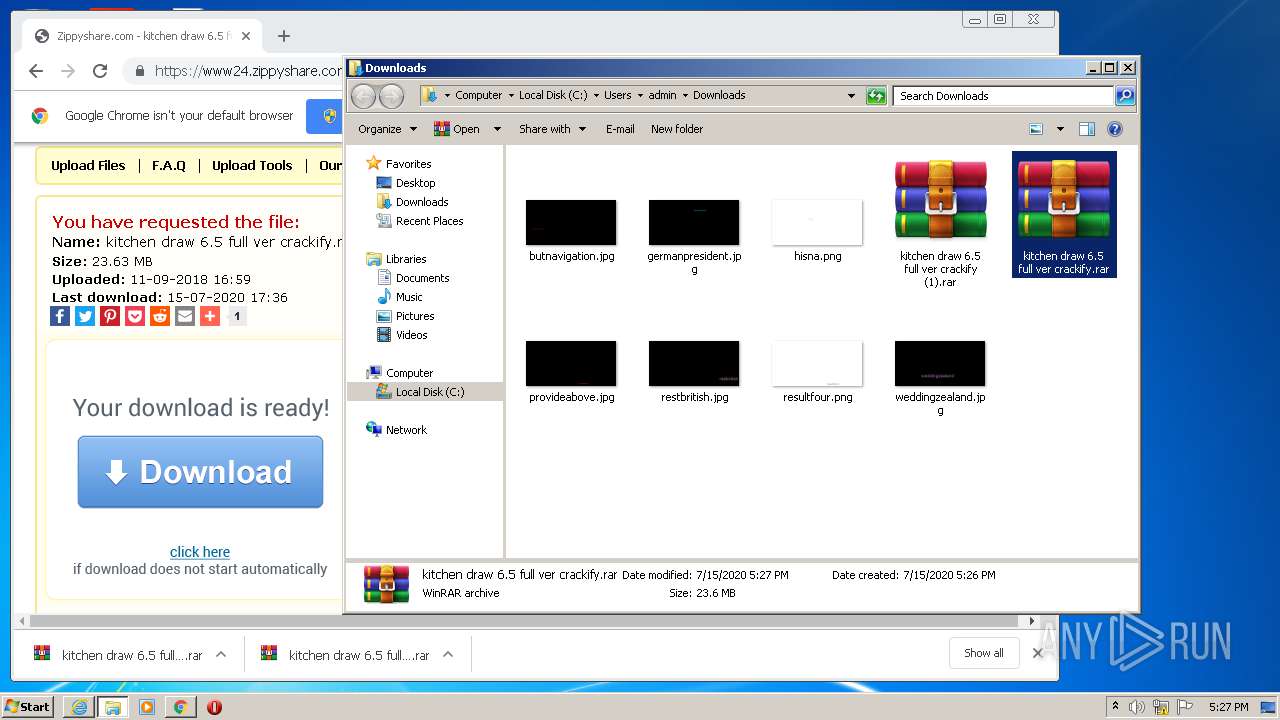1280x720 pixels.
Task: Open Upload Files on Zippyshare menu
Action: click(88, 166)
